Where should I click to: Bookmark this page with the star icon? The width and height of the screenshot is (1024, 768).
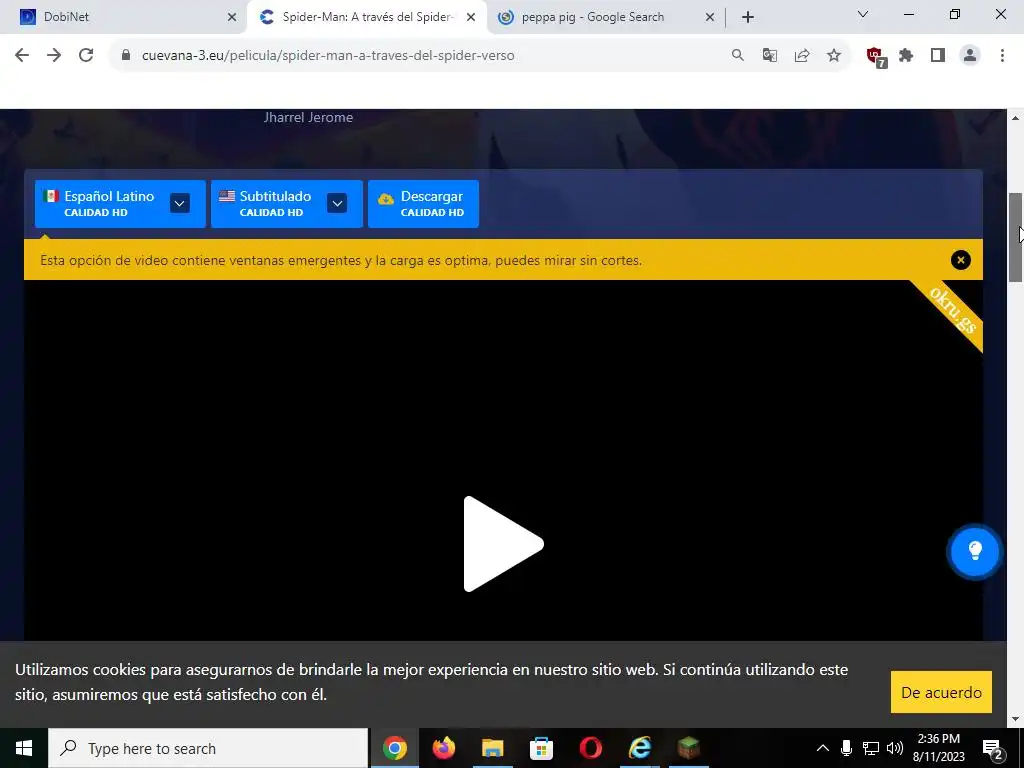click(x=834, y=56)
